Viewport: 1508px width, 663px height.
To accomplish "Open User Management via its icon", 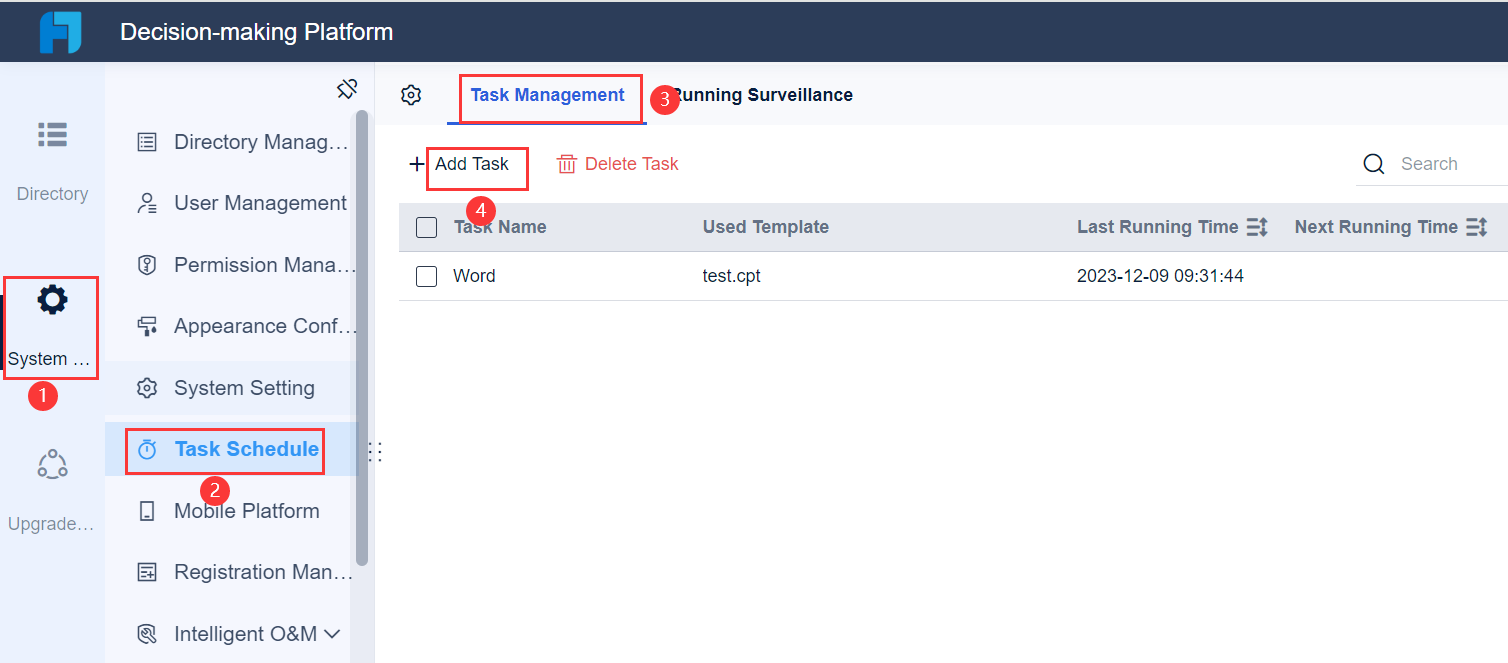I will point(147,203).
